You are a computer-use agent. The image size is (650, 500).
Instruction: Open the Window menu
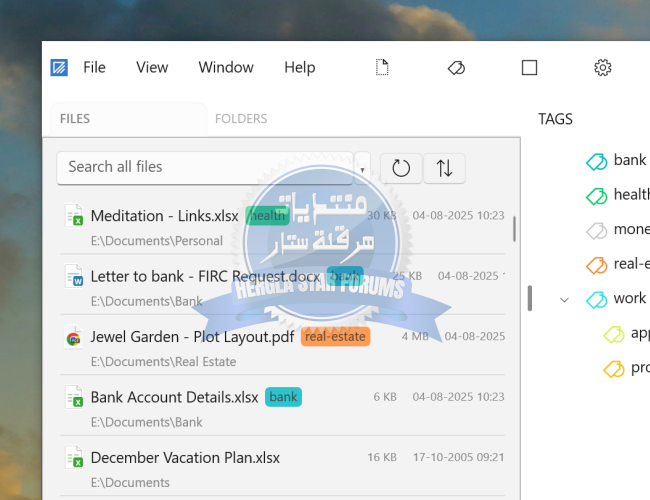coord(226,68)
